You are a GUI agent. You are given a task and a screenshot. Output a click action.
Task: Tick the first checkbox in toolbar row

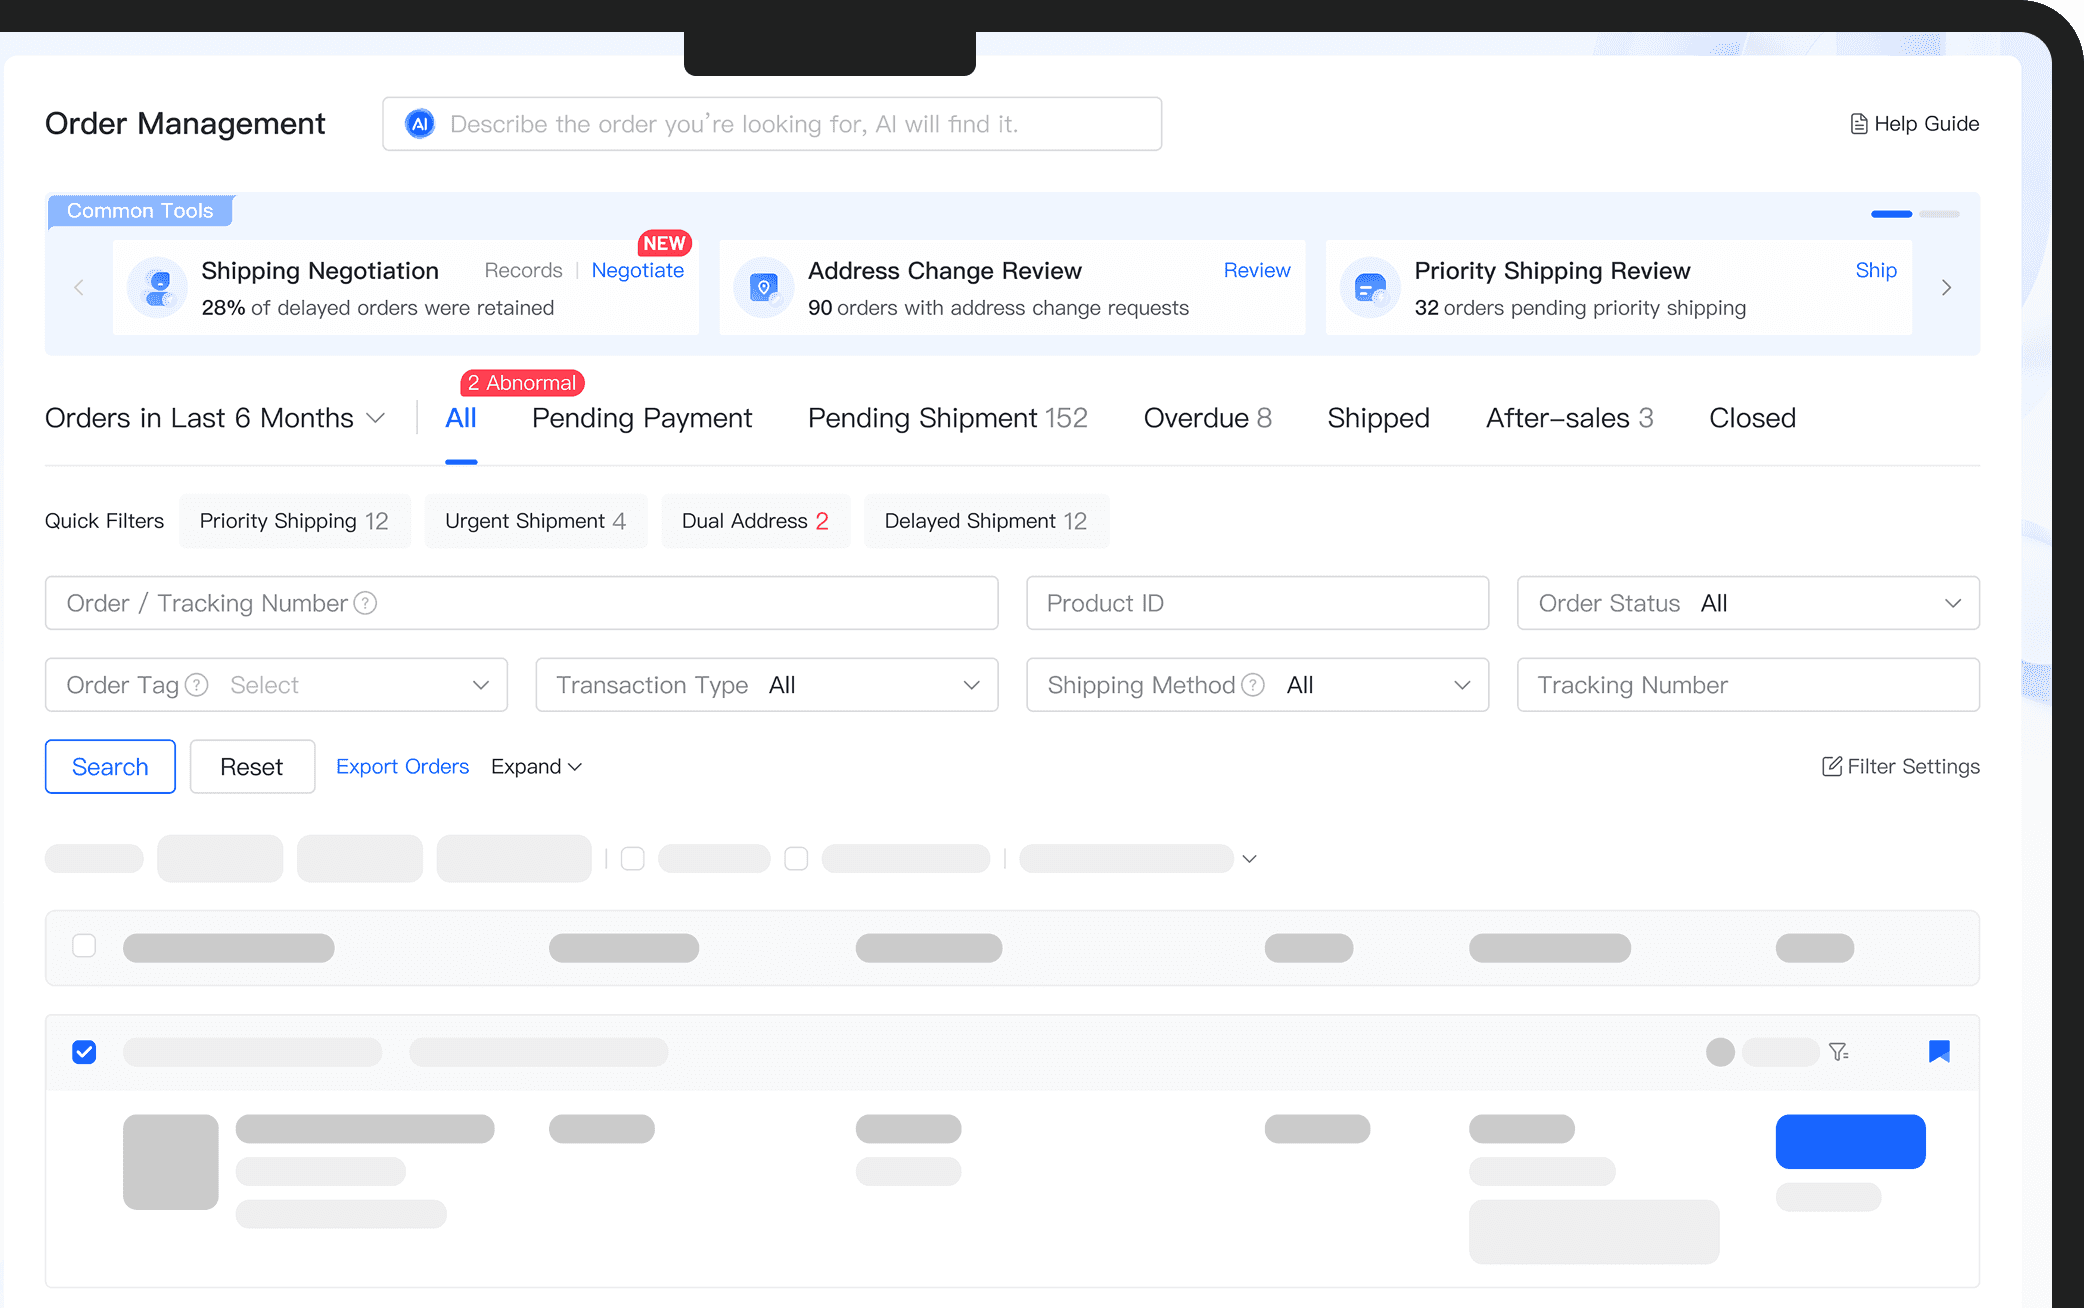coord(633,859)
